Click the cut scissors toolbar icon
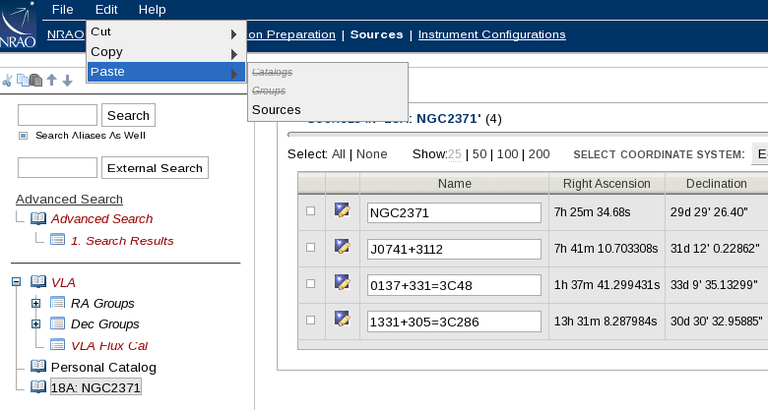This screenshot has width=768, height=410. 6,80
